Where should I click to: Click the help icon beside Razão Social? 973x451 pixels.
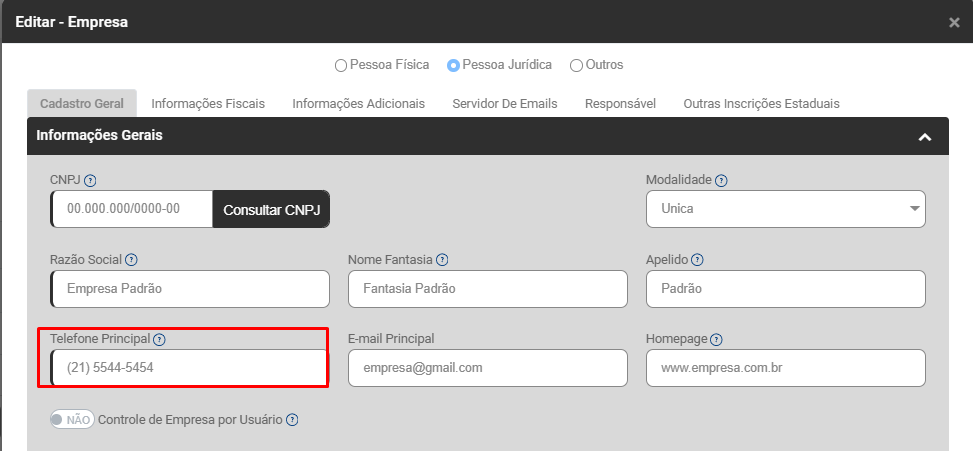[x=131, y=260]
